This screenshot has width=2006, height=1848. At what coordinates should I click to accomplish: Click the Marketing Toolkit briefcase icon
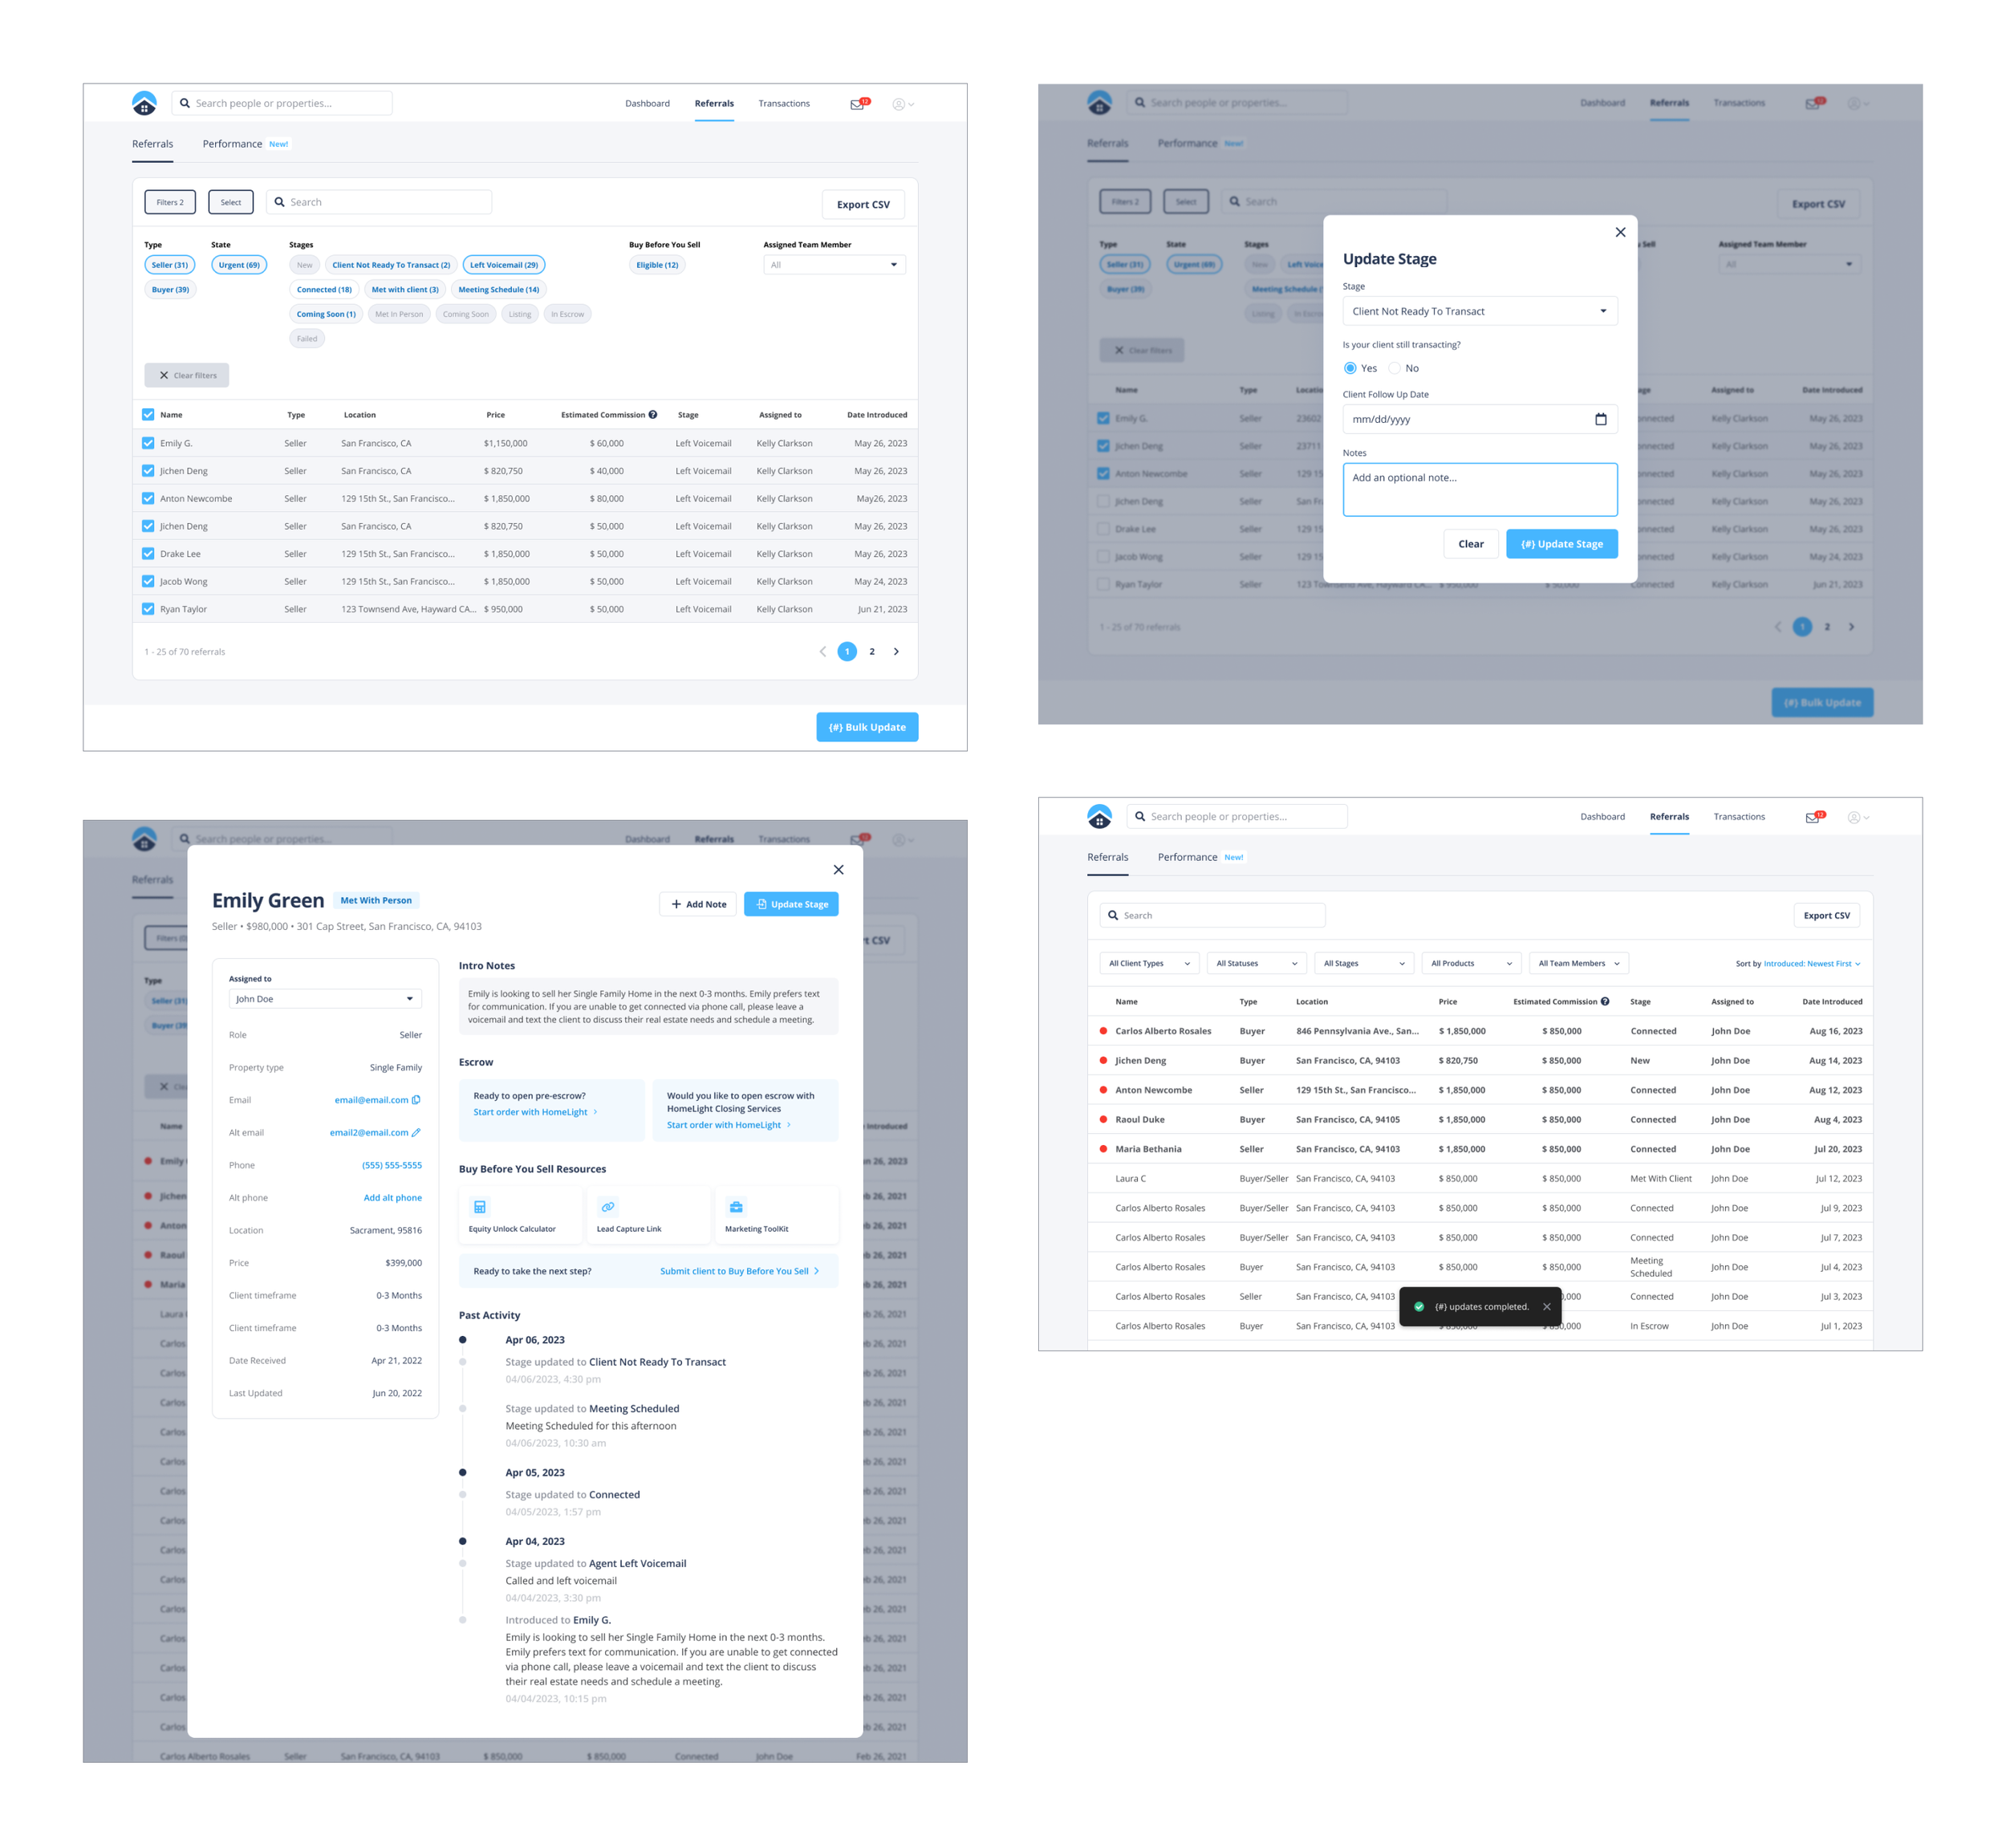[x=736, y=1207]
